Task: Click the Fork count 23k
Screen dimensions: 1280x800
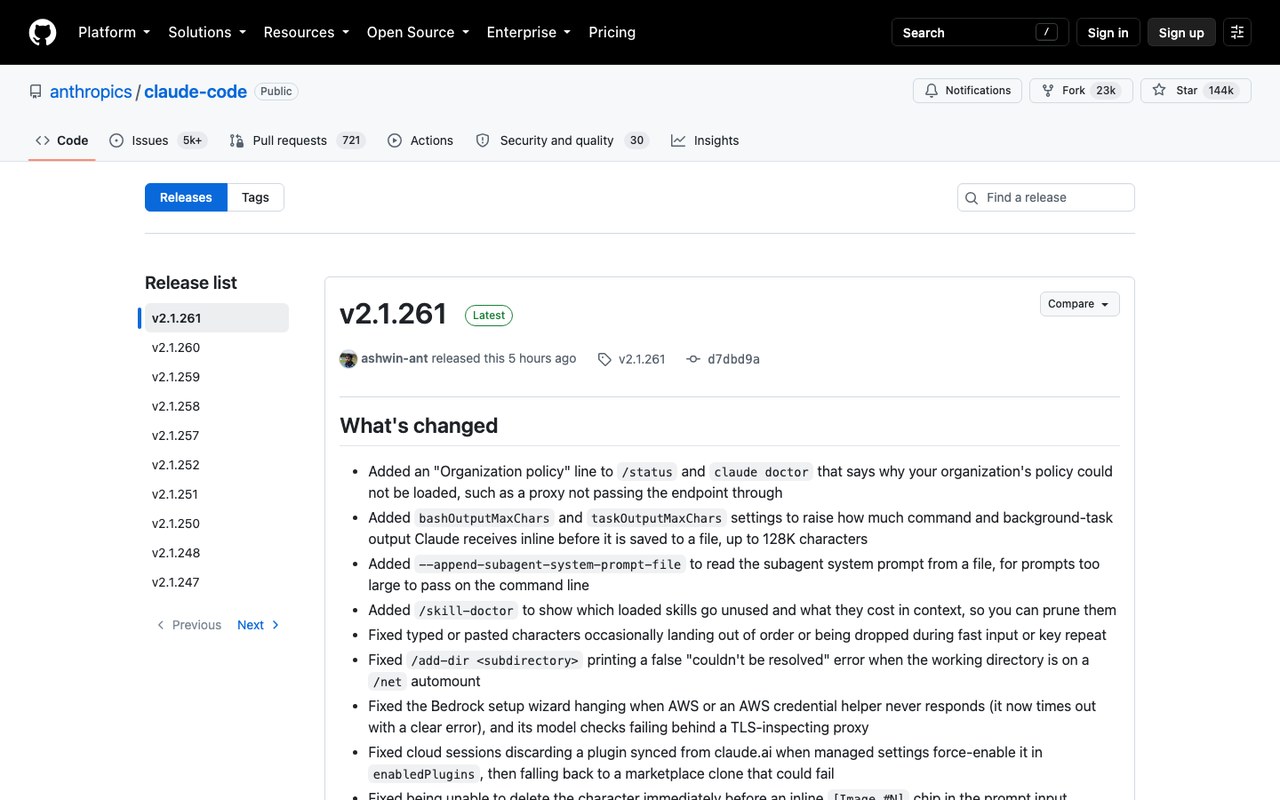Action: (x=1106, y=90)
